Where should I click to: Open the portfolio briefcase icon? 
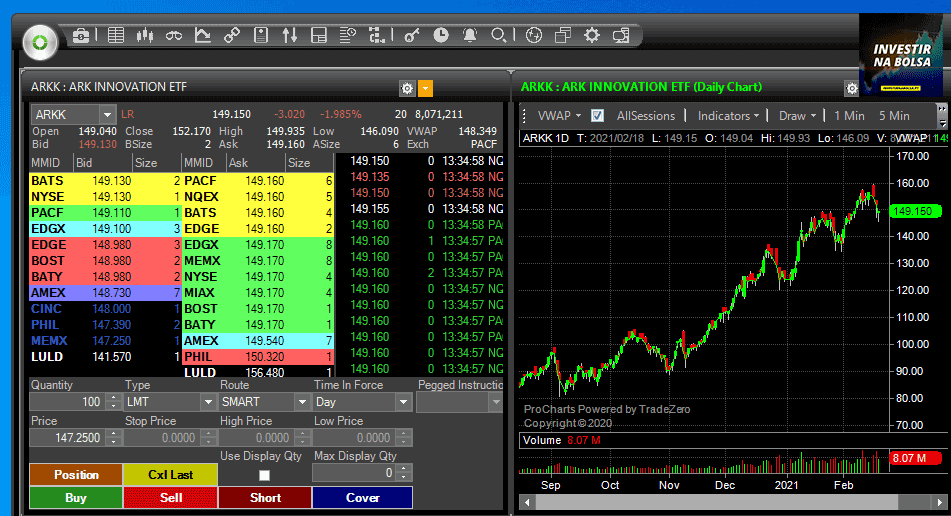click(81, 35)
